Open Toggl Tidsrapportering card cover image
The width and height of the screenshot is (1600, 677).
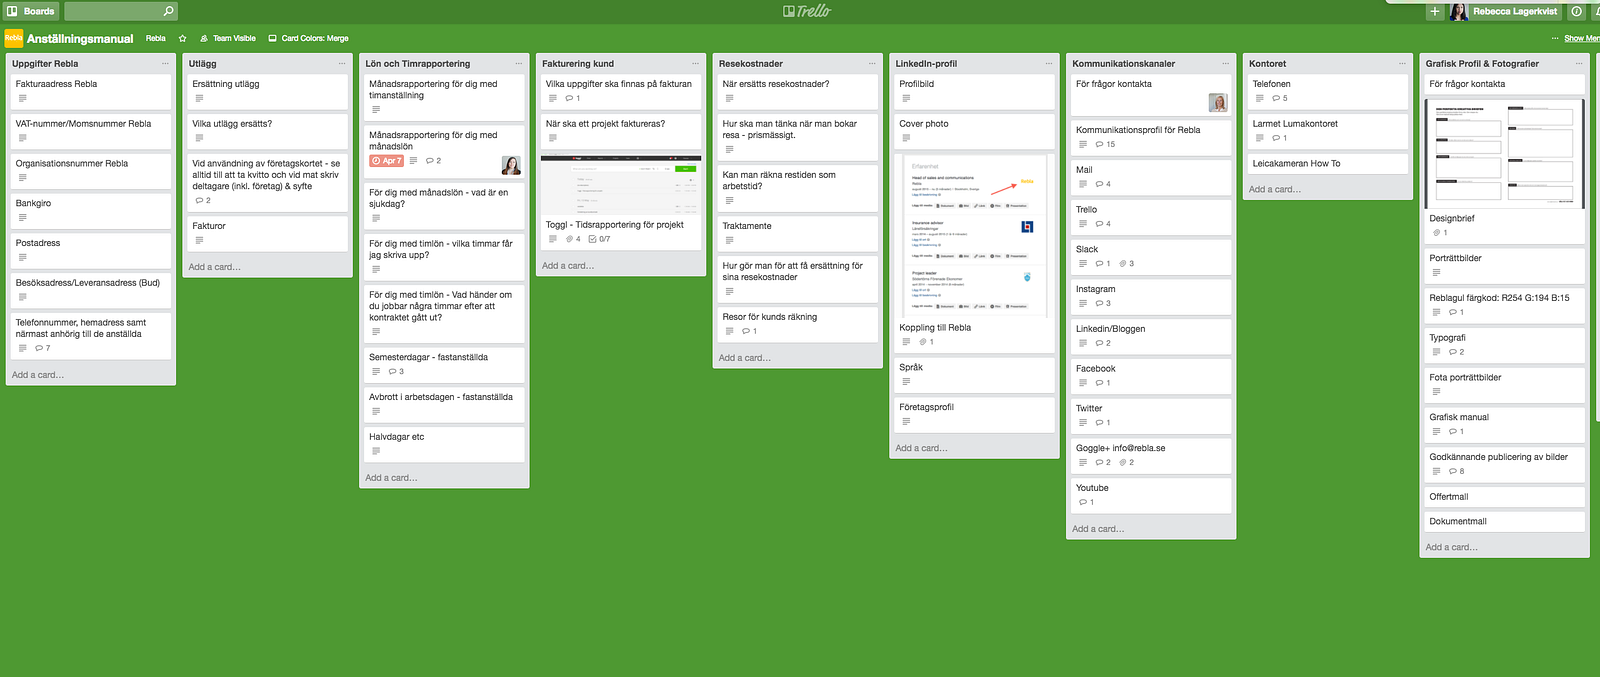[621, 184]
